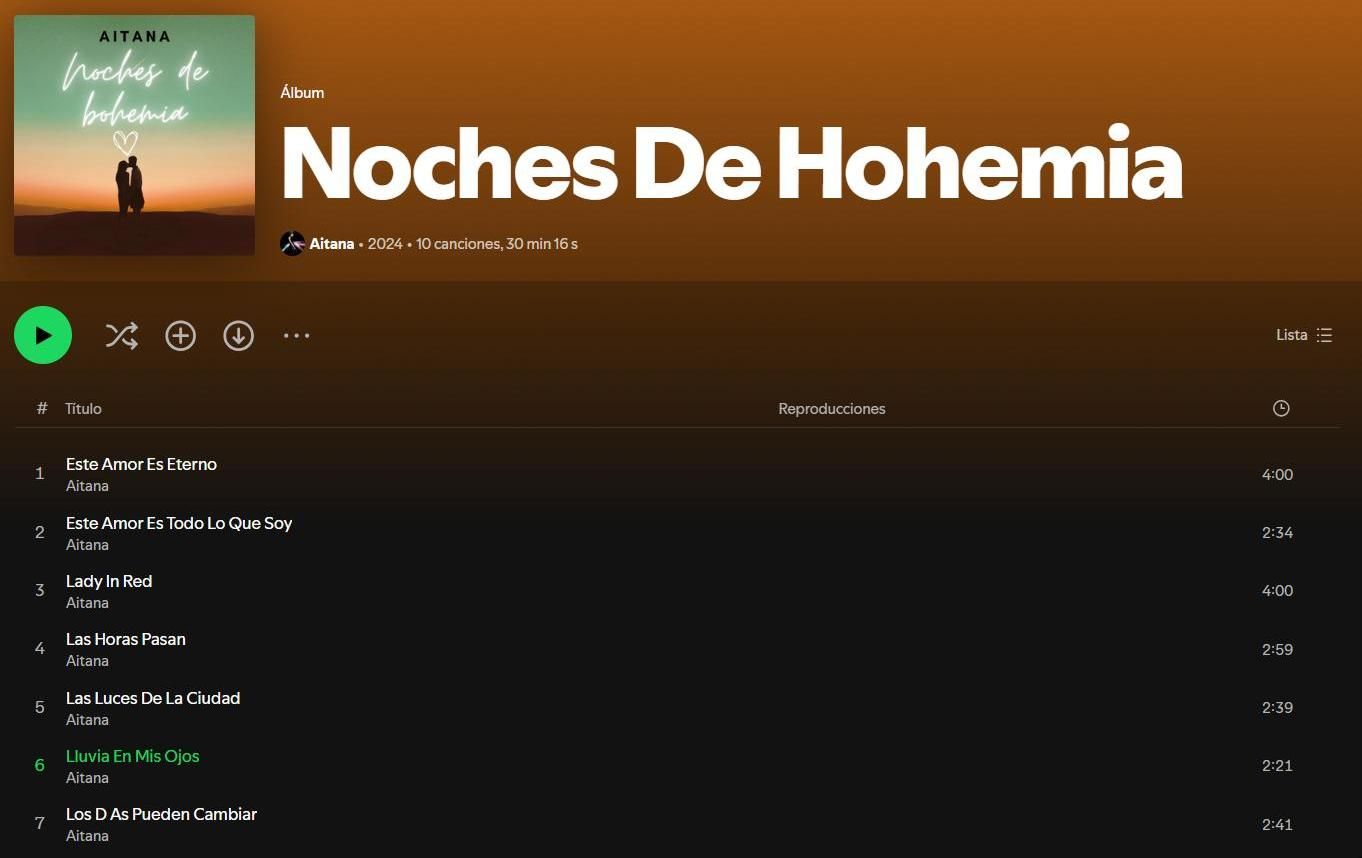Click the # column header

tap(42, 408)
